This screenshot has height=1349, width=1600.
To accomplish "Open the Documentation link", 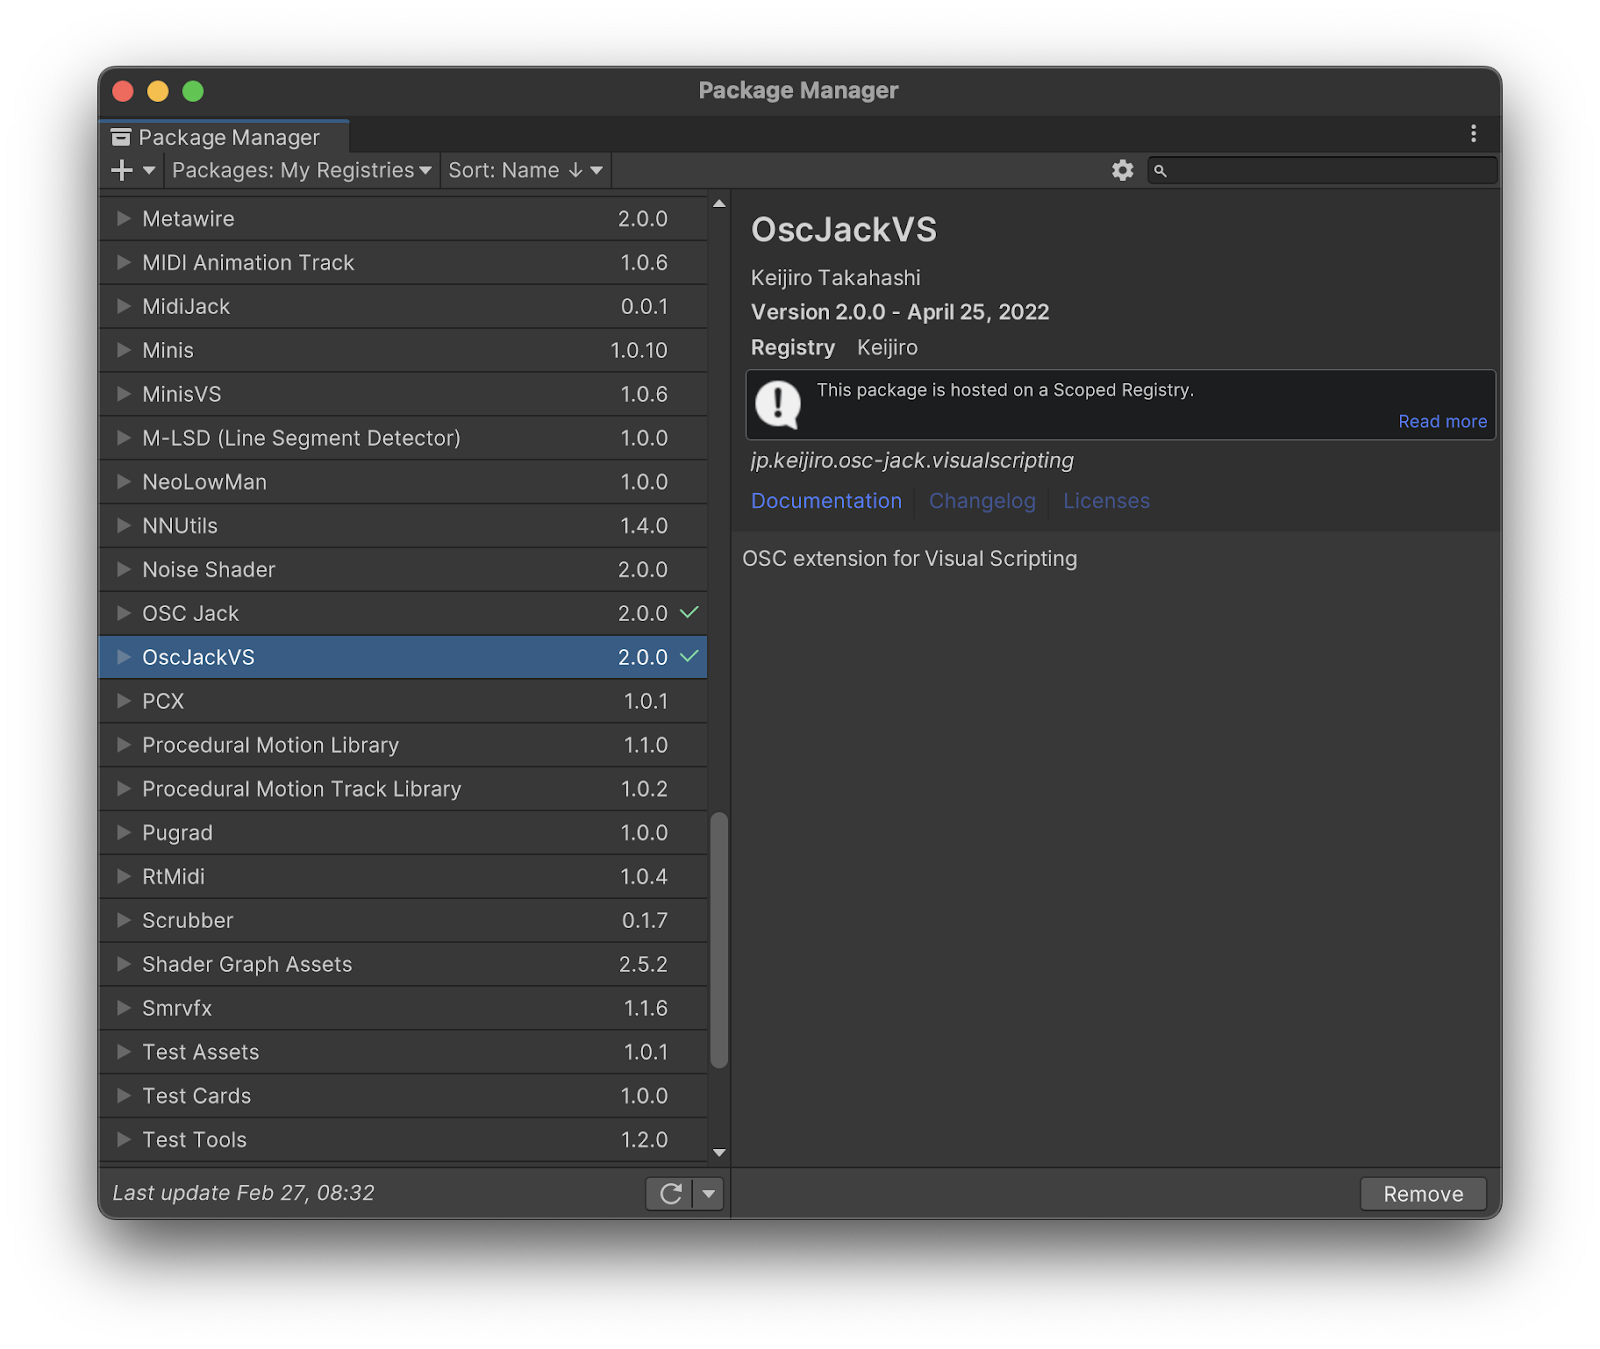I will tap(826, 501).
